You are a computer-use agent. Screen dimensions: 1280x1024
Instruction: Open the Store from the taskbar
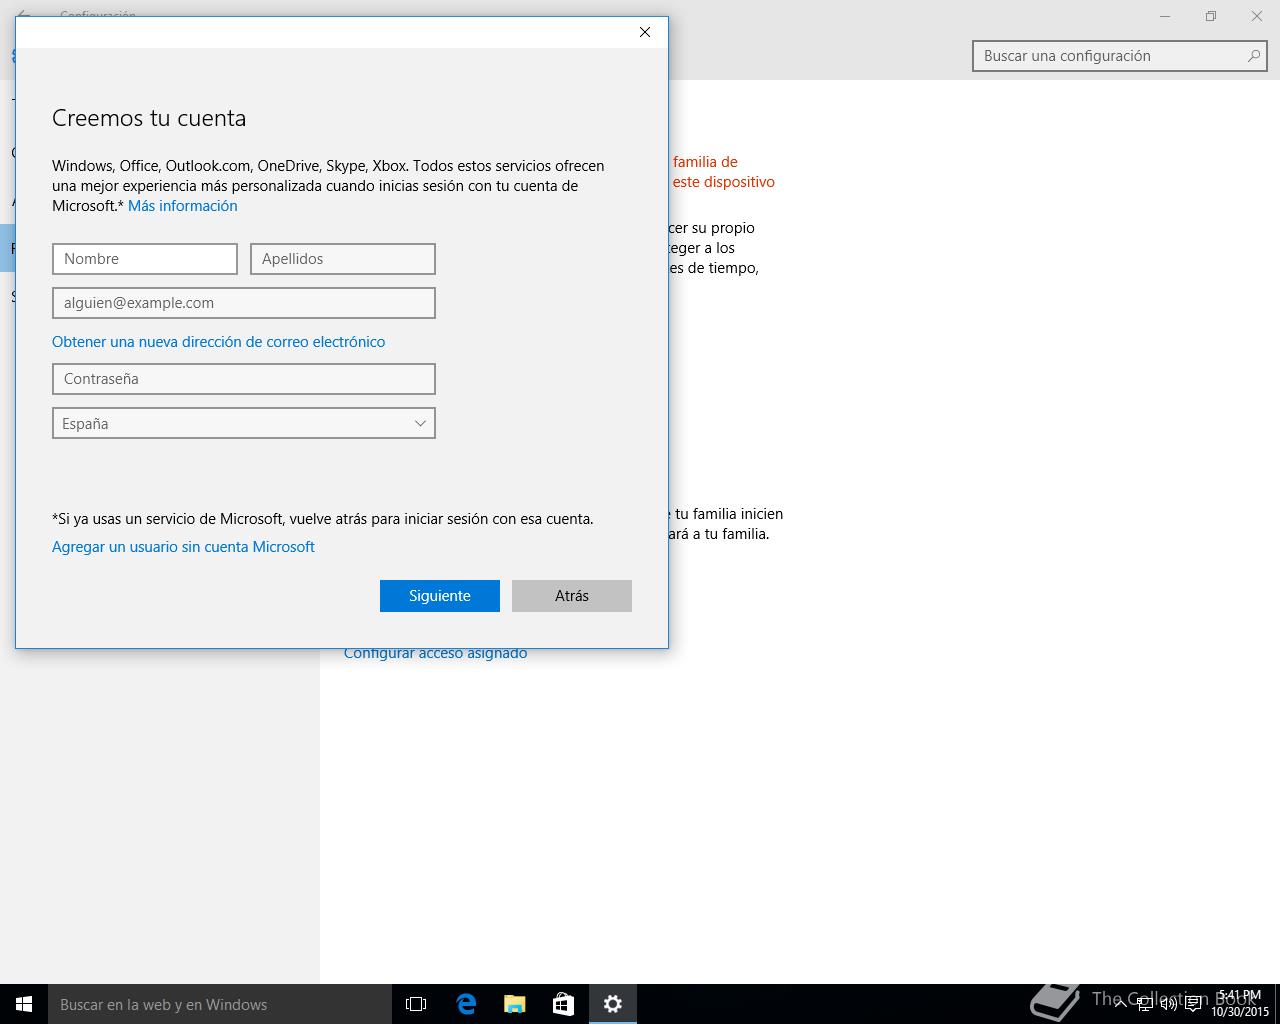563,1004
